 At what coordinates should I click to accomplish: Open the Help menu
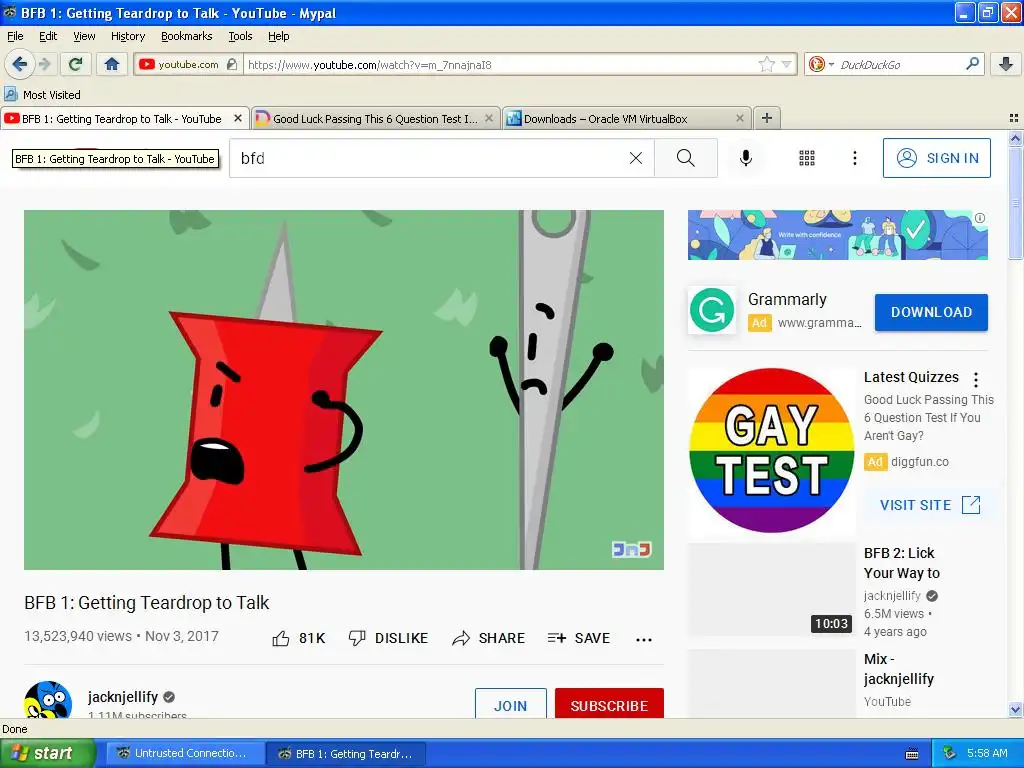tap(278, 36)
